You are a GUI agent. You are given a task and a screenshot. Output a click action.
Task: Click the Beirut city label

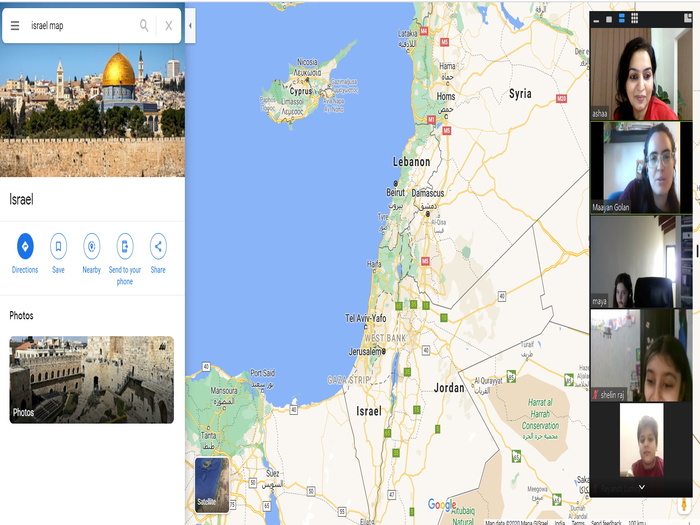(396, 192)
